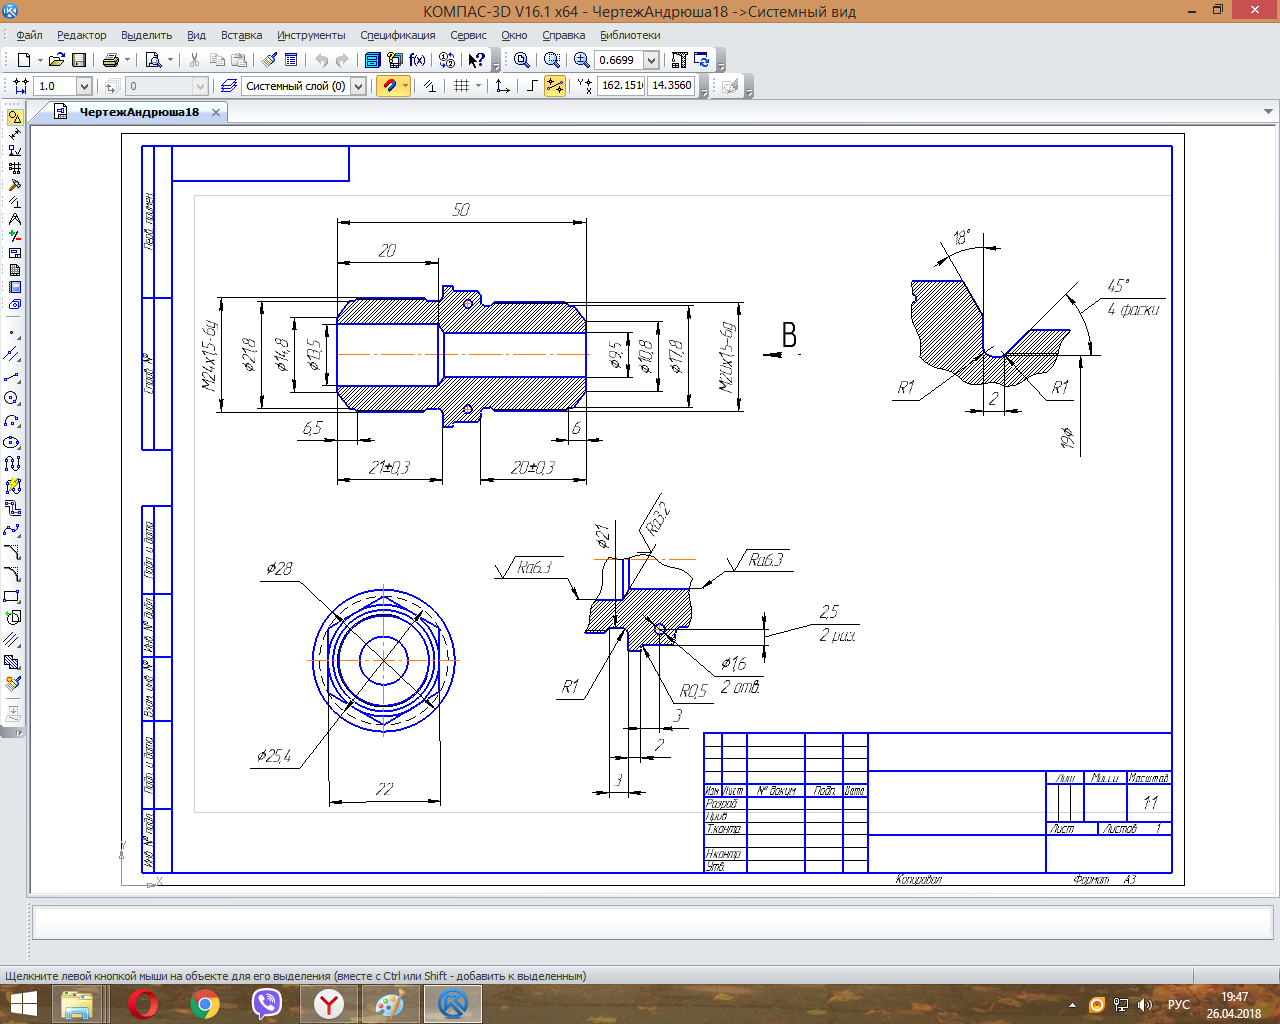Toggle the snapping magnet button
The image size is (1280, 1024).
point(389,86)
